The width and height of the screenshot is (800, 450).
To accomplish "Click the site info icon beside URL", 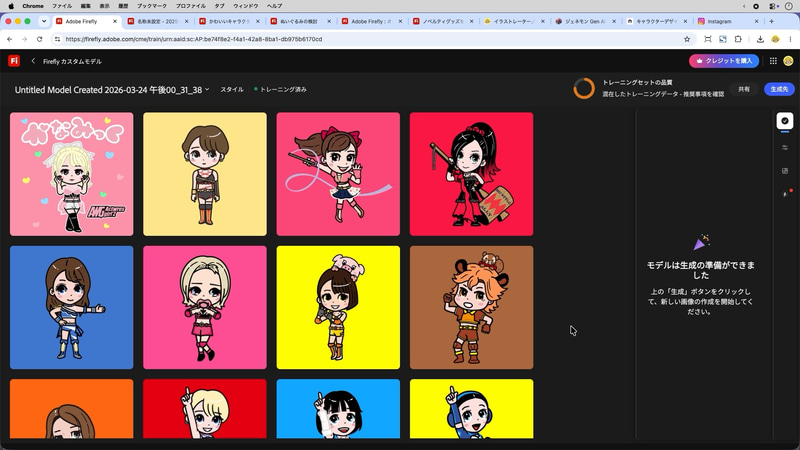I will pos(57,39).
